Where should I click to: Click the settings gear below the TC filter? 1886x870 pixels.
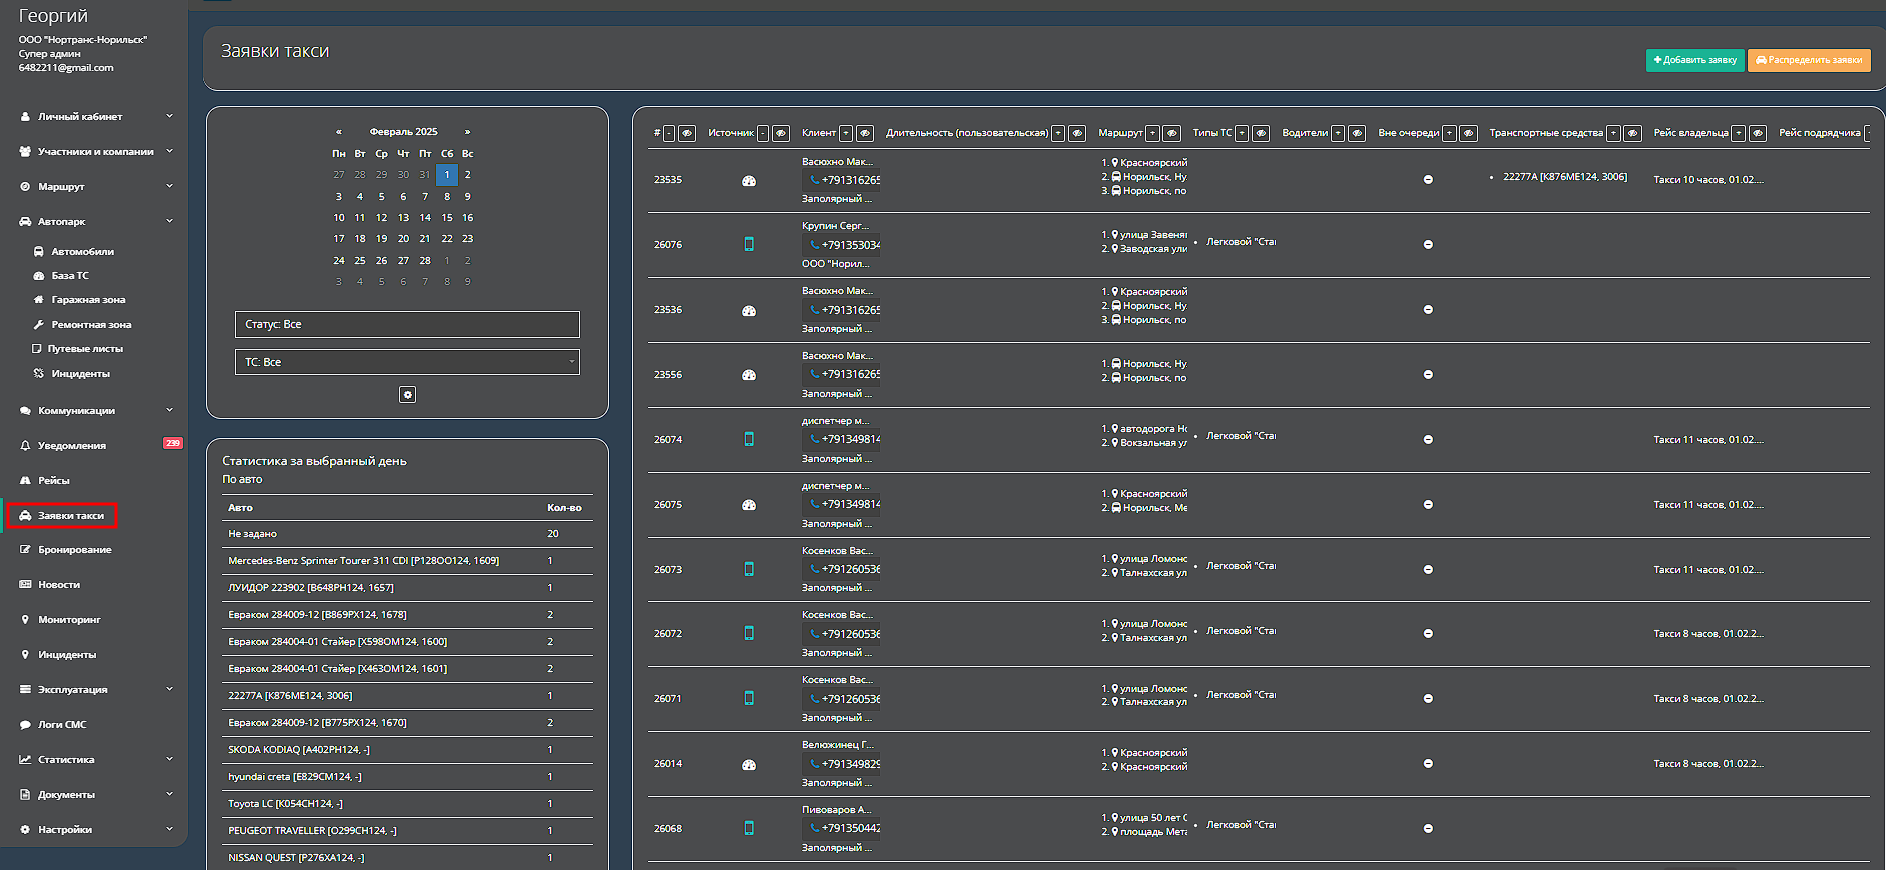tap(407, 395)
